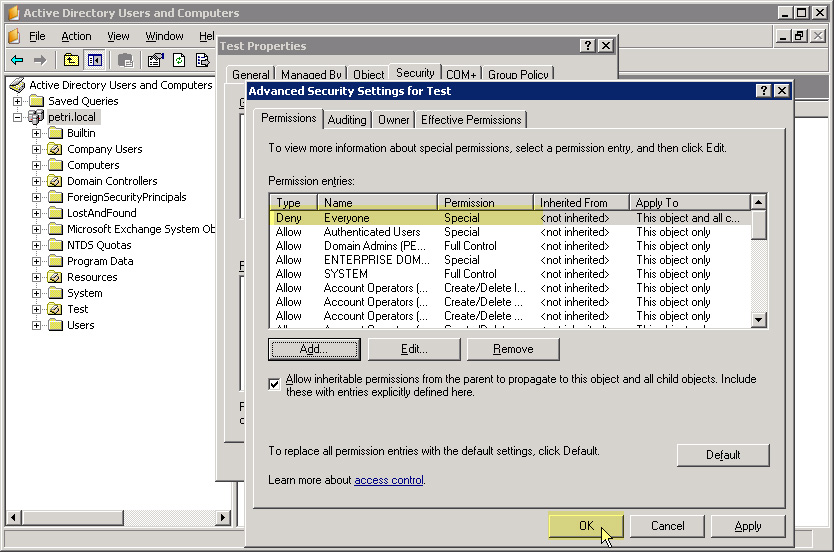Click the title bar folder icon of main window

click(x=14, y=12)
